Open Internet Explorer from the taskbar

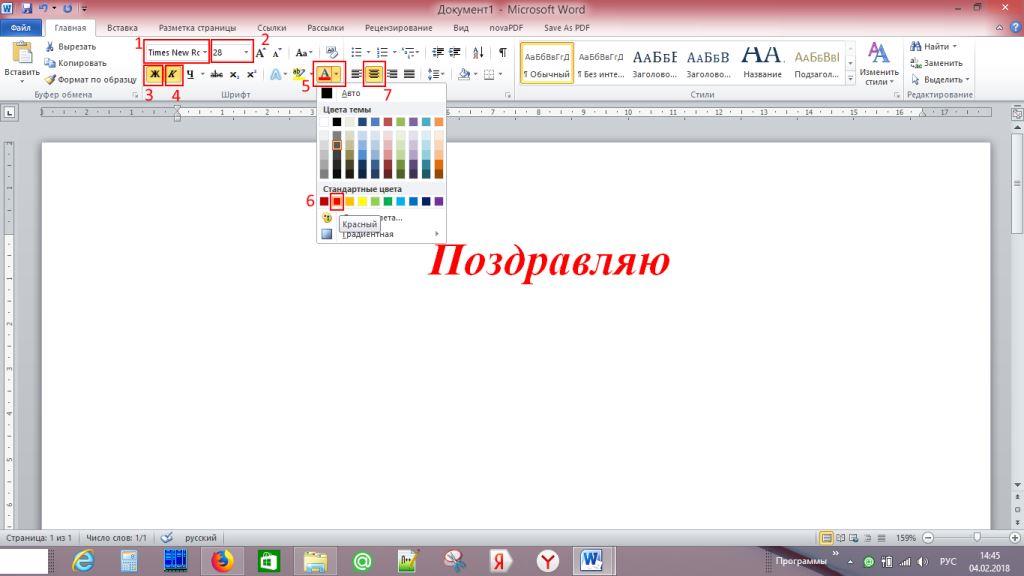pos(83,561)
